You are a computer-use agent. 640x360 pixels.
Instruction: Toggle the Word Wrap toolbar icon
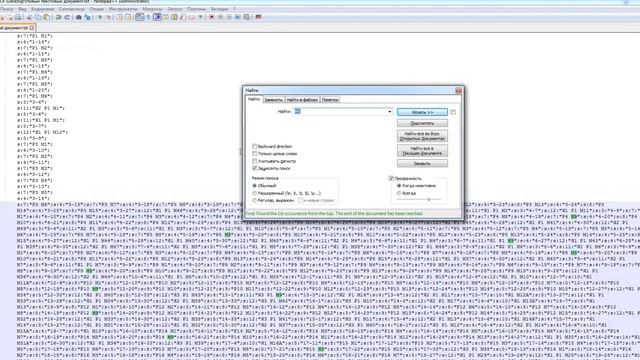[x=140, y=17]
